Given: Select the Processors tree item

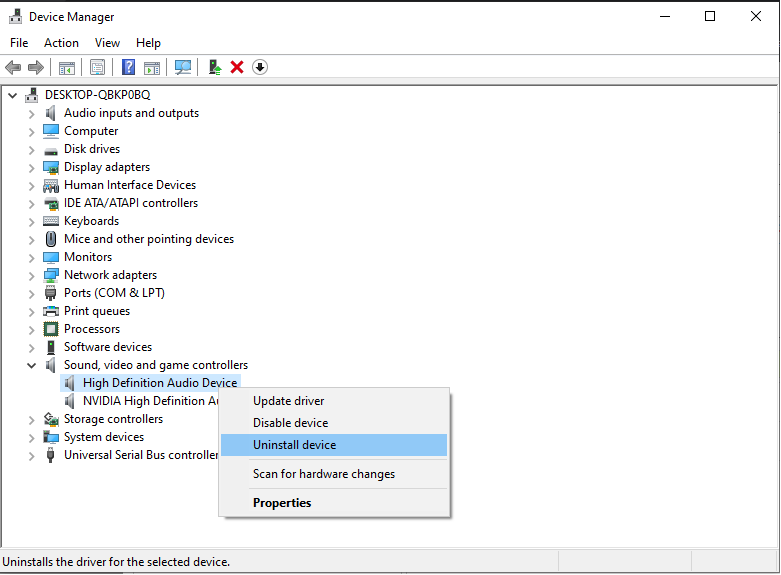Looking at the screenshot, I should tap(91, 329).
